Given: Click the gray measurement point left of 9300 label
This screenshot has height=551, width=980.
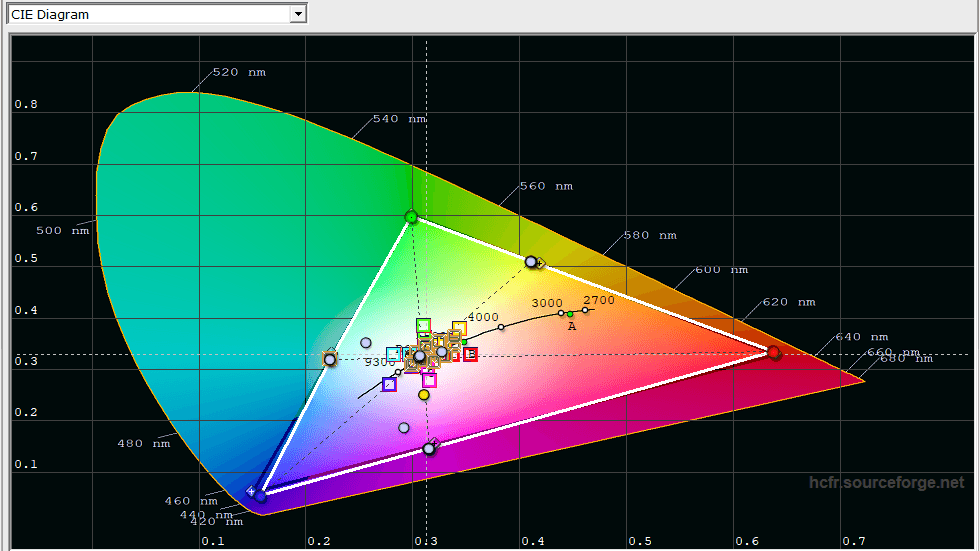Looking at the screenshot, I should tap(366, 343).
